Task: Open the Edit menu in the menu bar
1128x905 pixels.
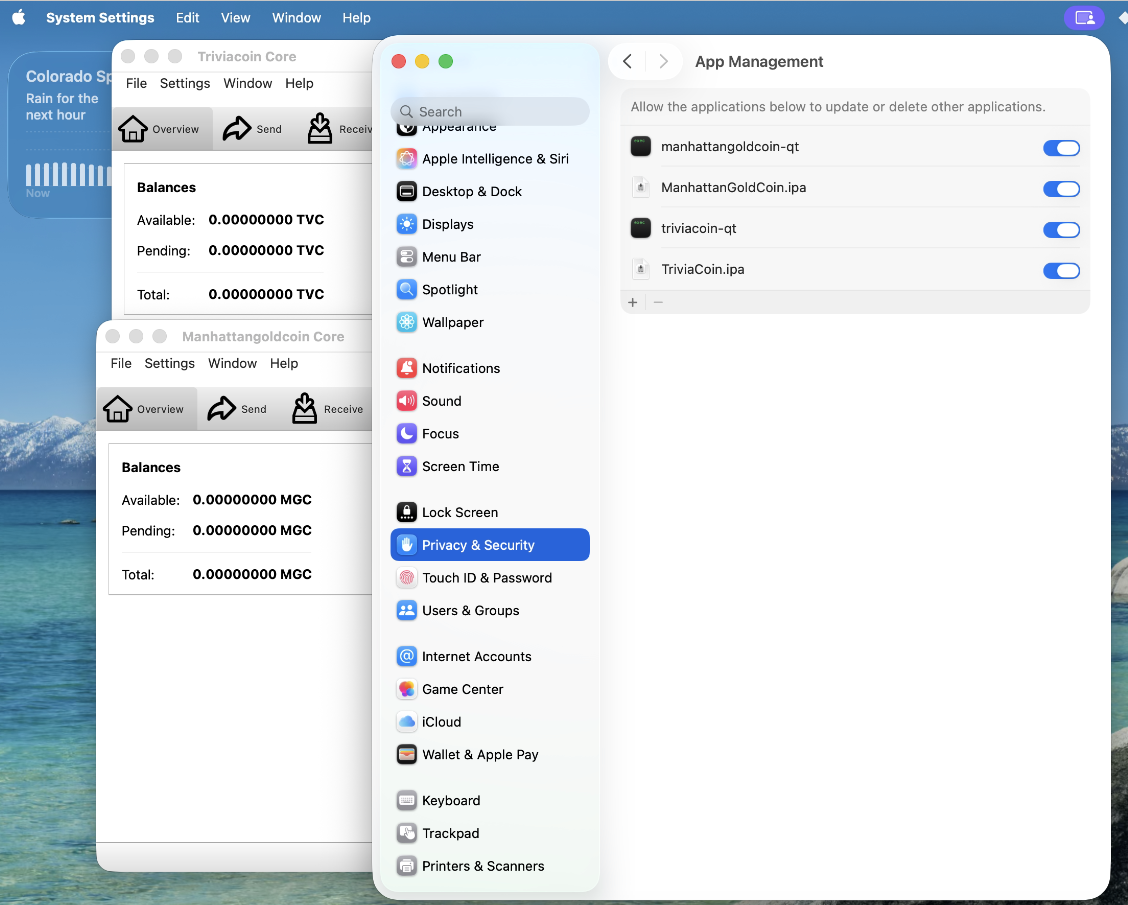Action: [x=187, y=18]
